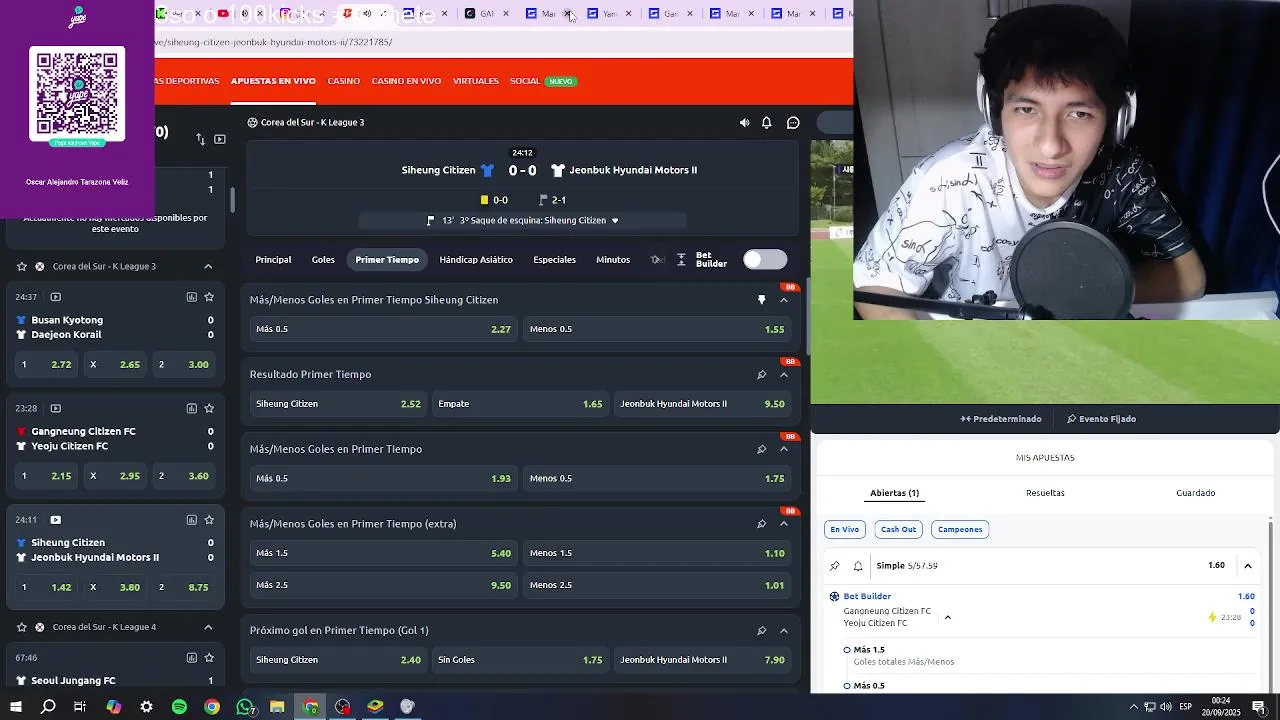This screenshot has width=1280, height=720.
Task: Select the Primer Tiempo tab
Action: point(387,260)
